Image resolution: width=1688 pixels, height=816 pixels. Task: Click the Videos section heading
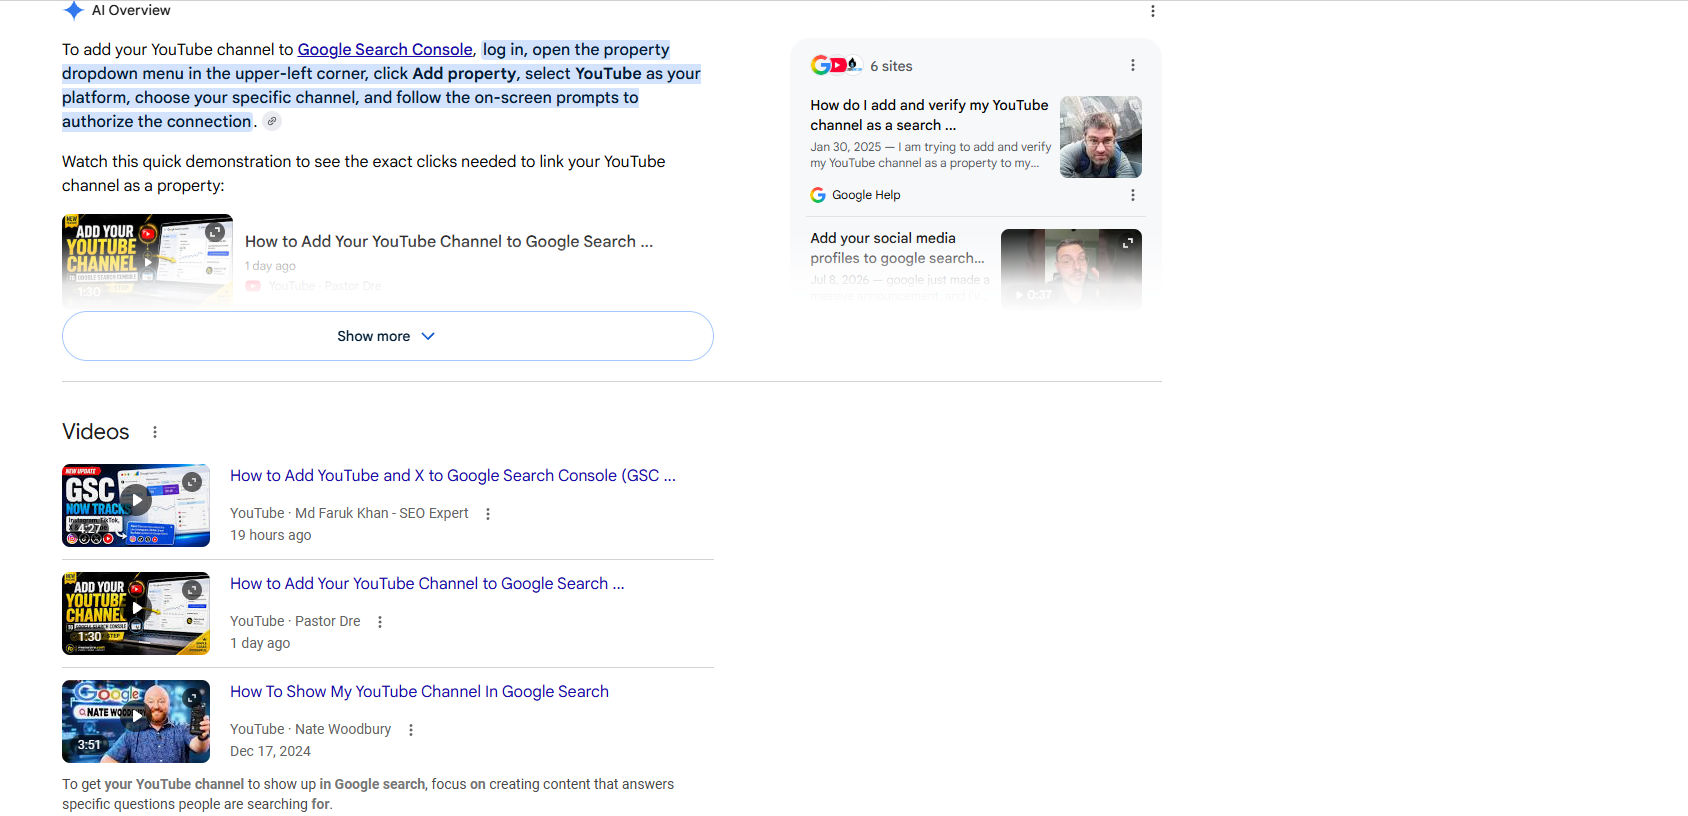tap(96, 432)
